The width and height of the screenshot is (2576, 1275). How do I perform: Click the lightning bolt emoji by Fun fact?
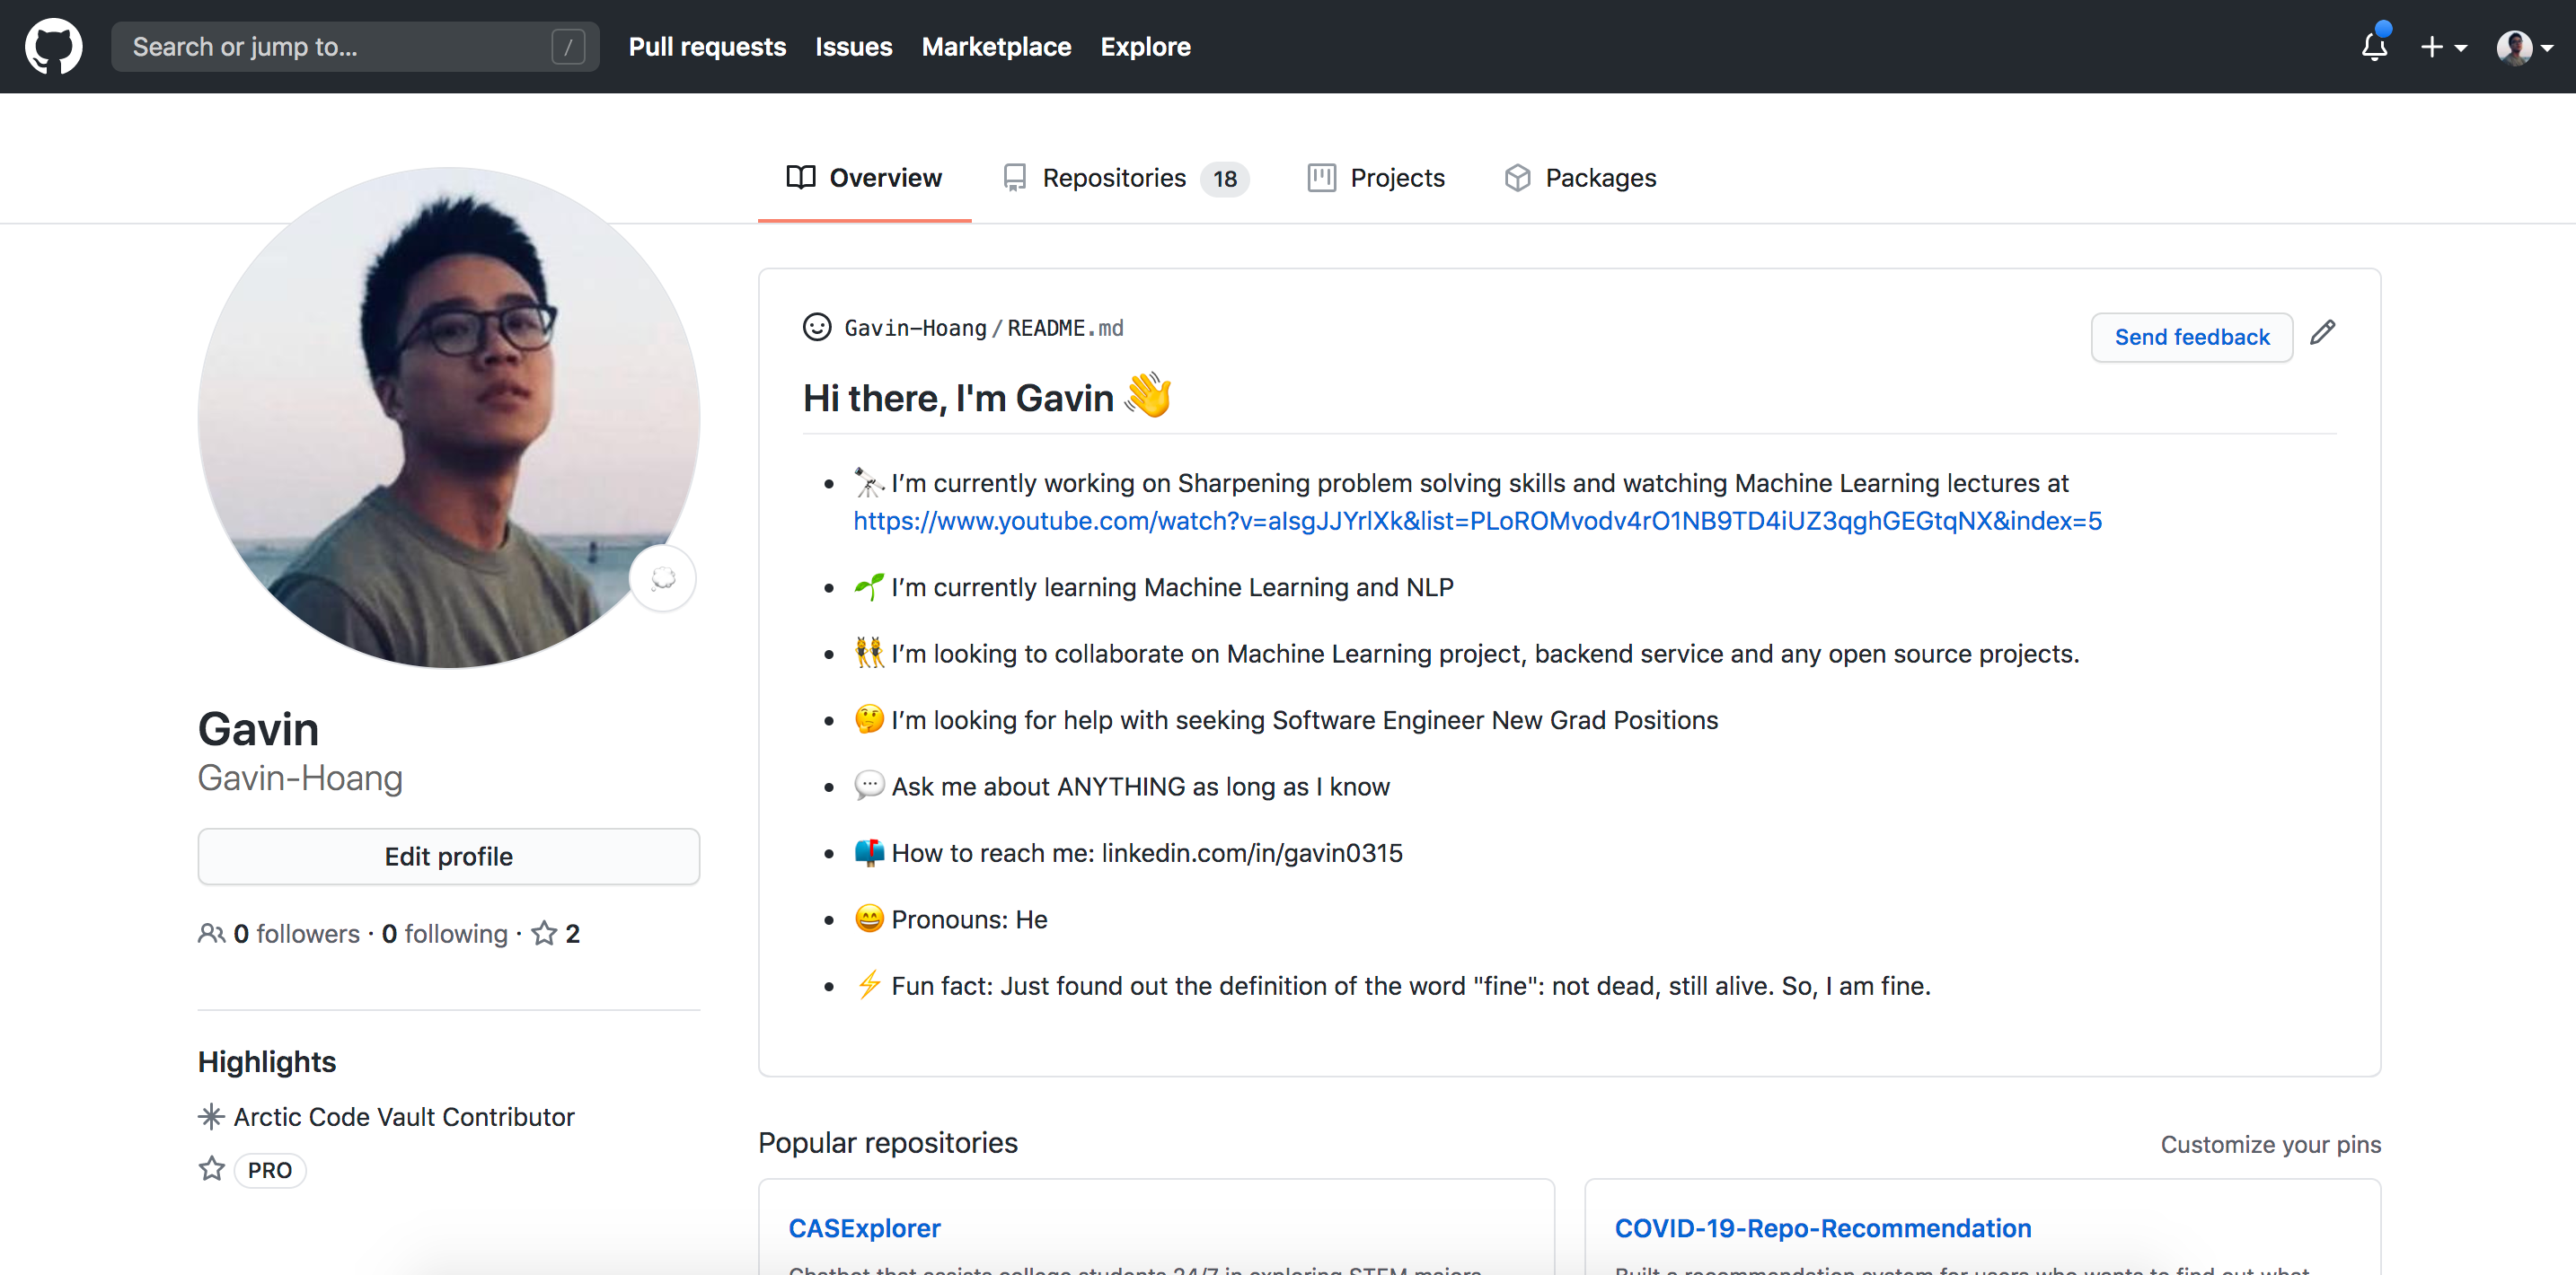[x=869, y=985]
